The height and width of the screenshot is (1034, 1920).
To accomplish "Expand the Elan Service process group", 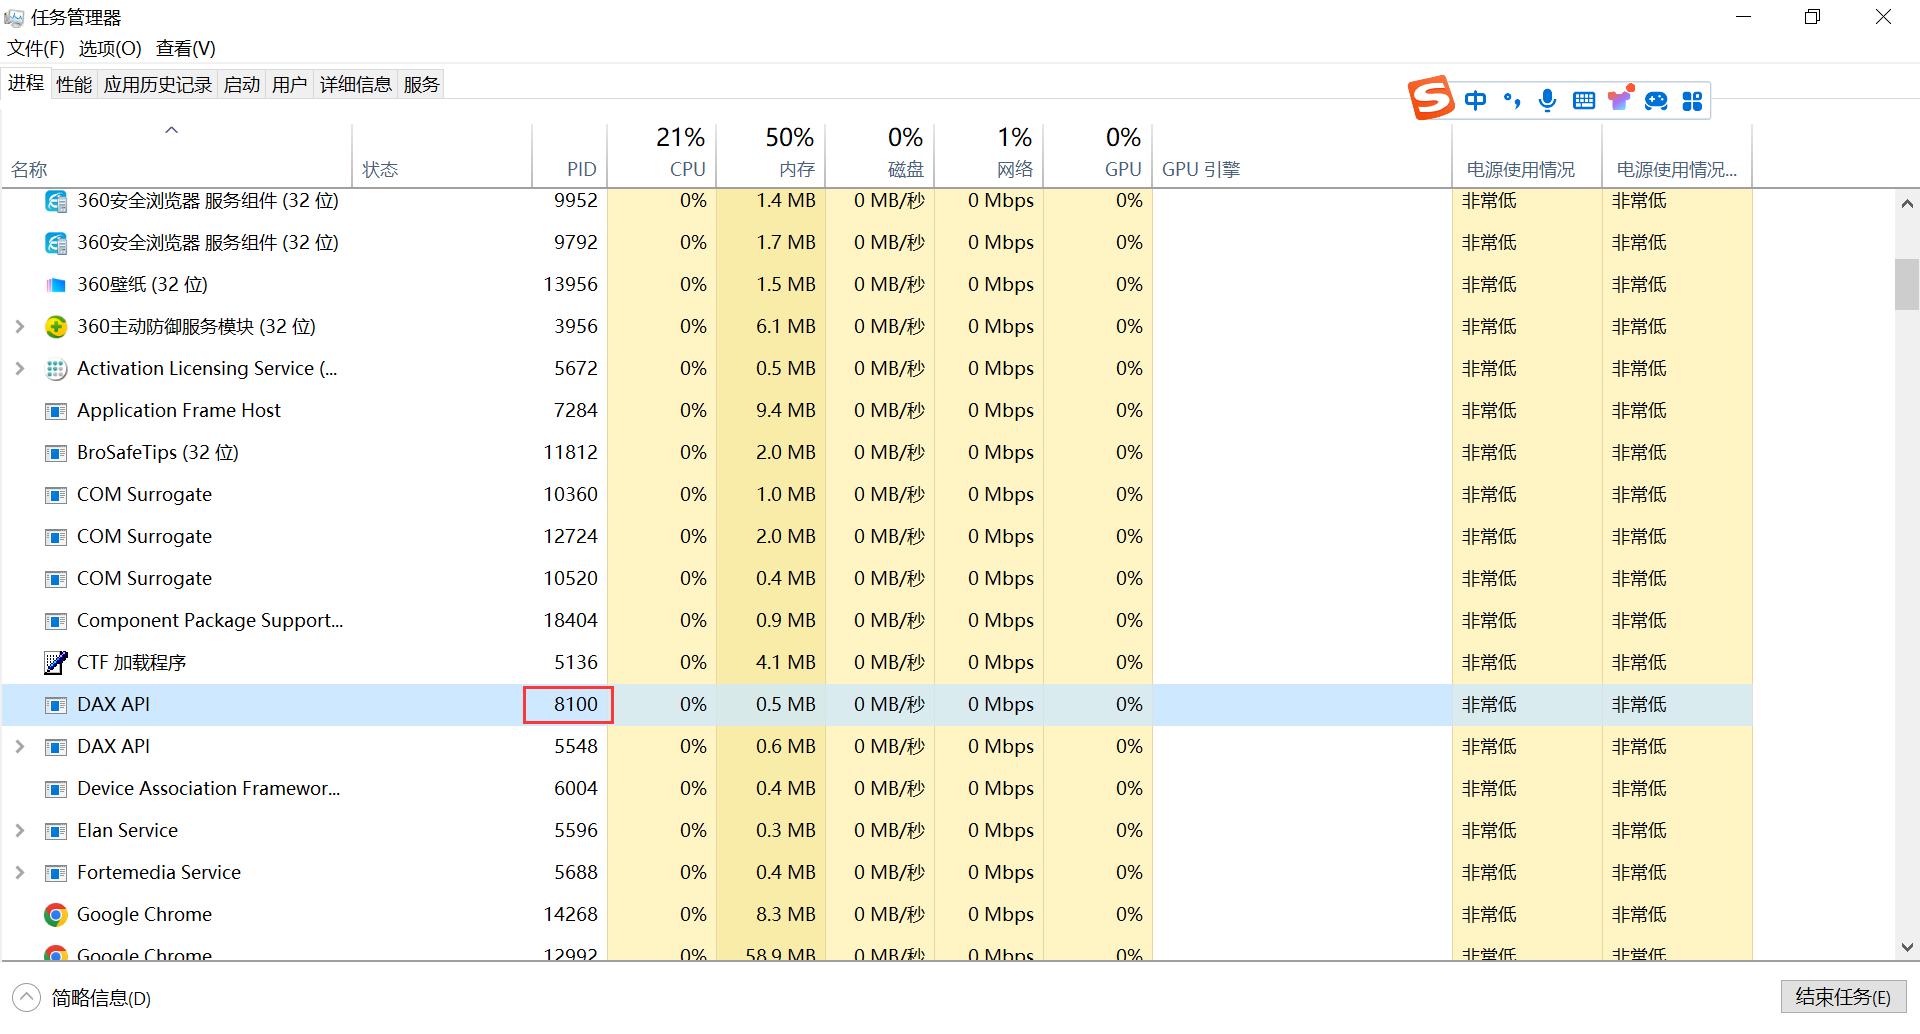I will click(19, 831).
